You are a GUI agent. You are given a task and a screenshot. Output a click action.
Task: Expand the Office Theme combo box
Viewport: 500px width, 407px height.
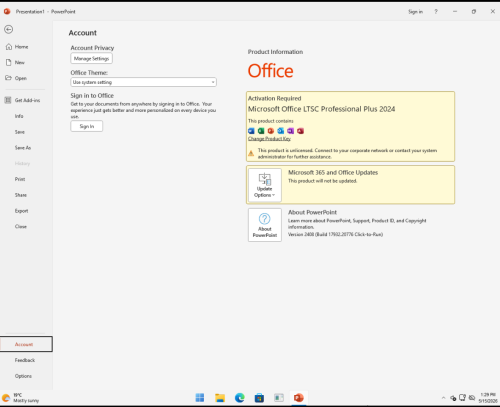[143, 82]
